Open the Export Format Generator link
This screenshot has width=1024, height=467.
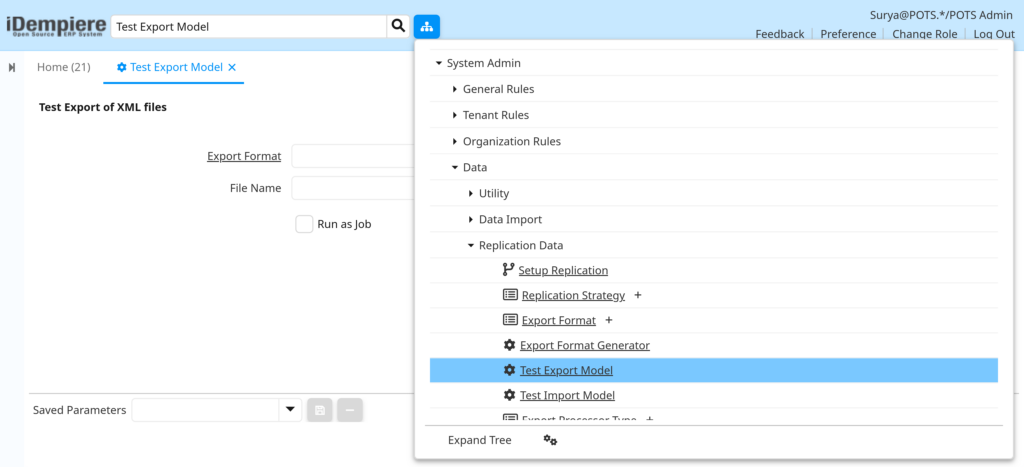[x=584, y=346]
